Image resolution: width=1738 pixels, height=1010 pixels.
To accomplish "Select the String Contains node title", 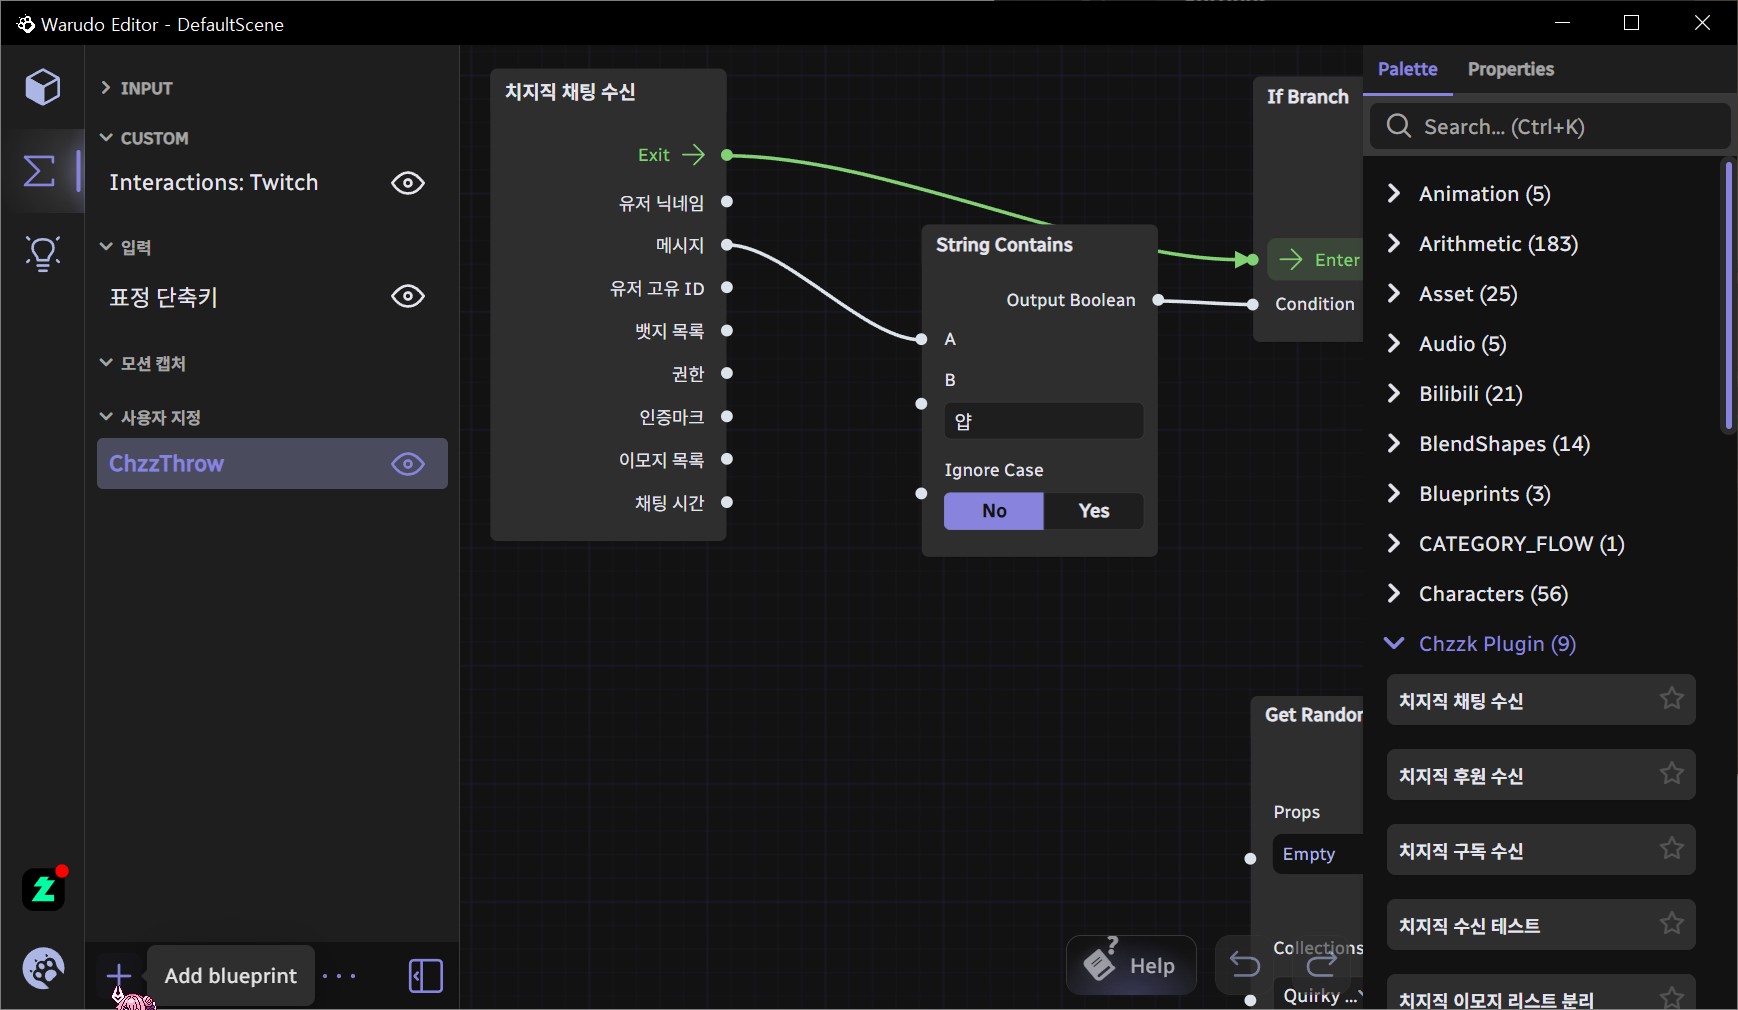I will tap(1004, 245).
